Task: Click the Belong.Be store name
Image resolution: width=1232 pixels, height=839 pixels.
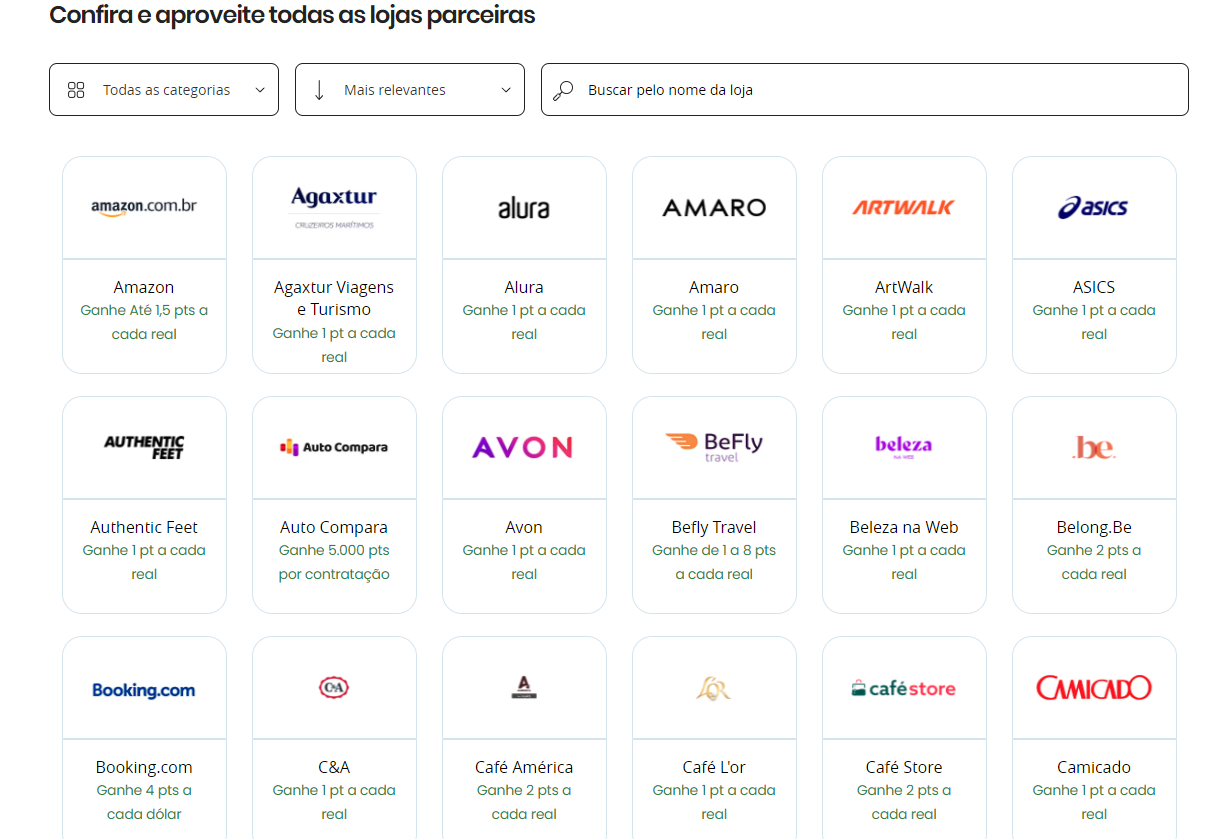Action: pyautogui.click(x=1094, y=527)
